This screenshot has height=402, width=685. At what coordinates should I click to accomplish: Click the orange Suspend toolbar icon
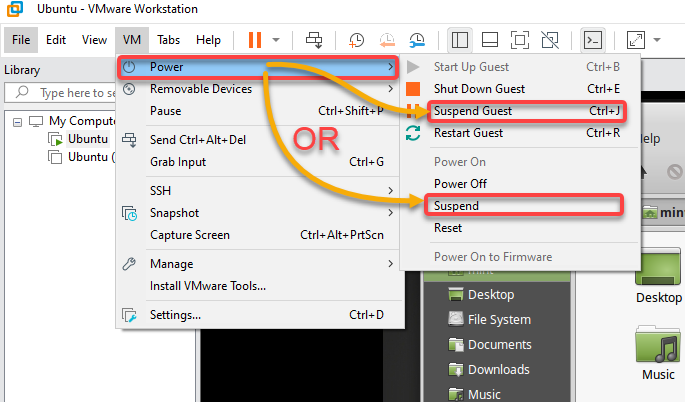[x=255, y=40]
